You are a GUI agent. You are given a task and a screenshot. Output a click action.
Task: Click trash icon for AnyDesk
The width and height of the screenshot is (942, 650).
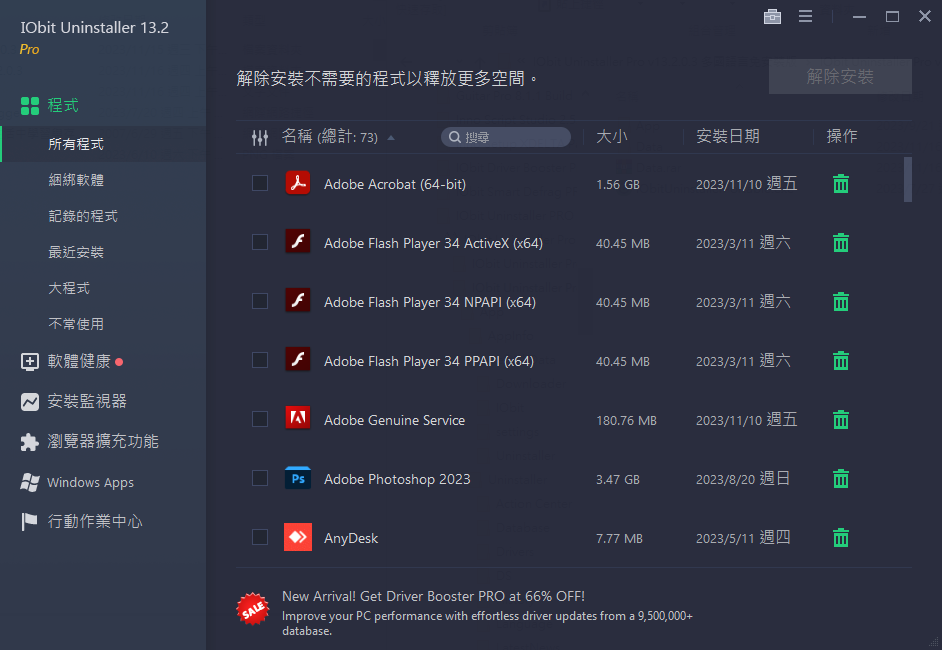(x=840, y=538)
